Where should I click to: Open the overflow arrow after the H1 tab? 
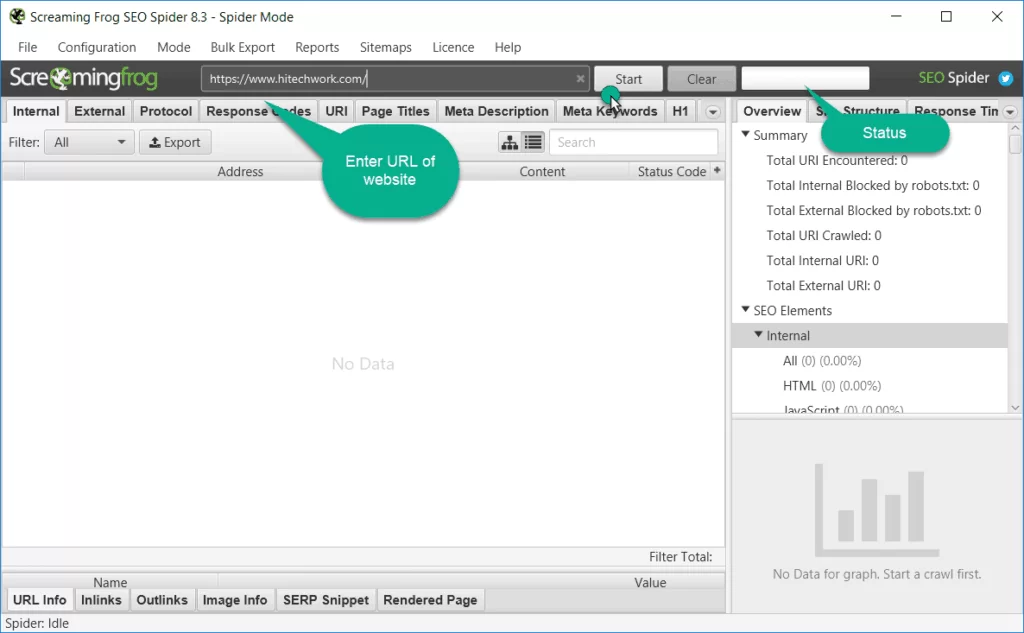[x=712, y=112]
